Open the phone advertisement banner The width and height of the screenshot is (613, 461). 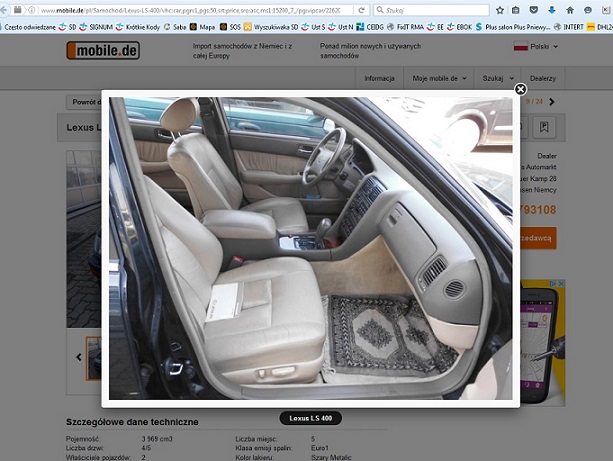[x=543, y=343]
